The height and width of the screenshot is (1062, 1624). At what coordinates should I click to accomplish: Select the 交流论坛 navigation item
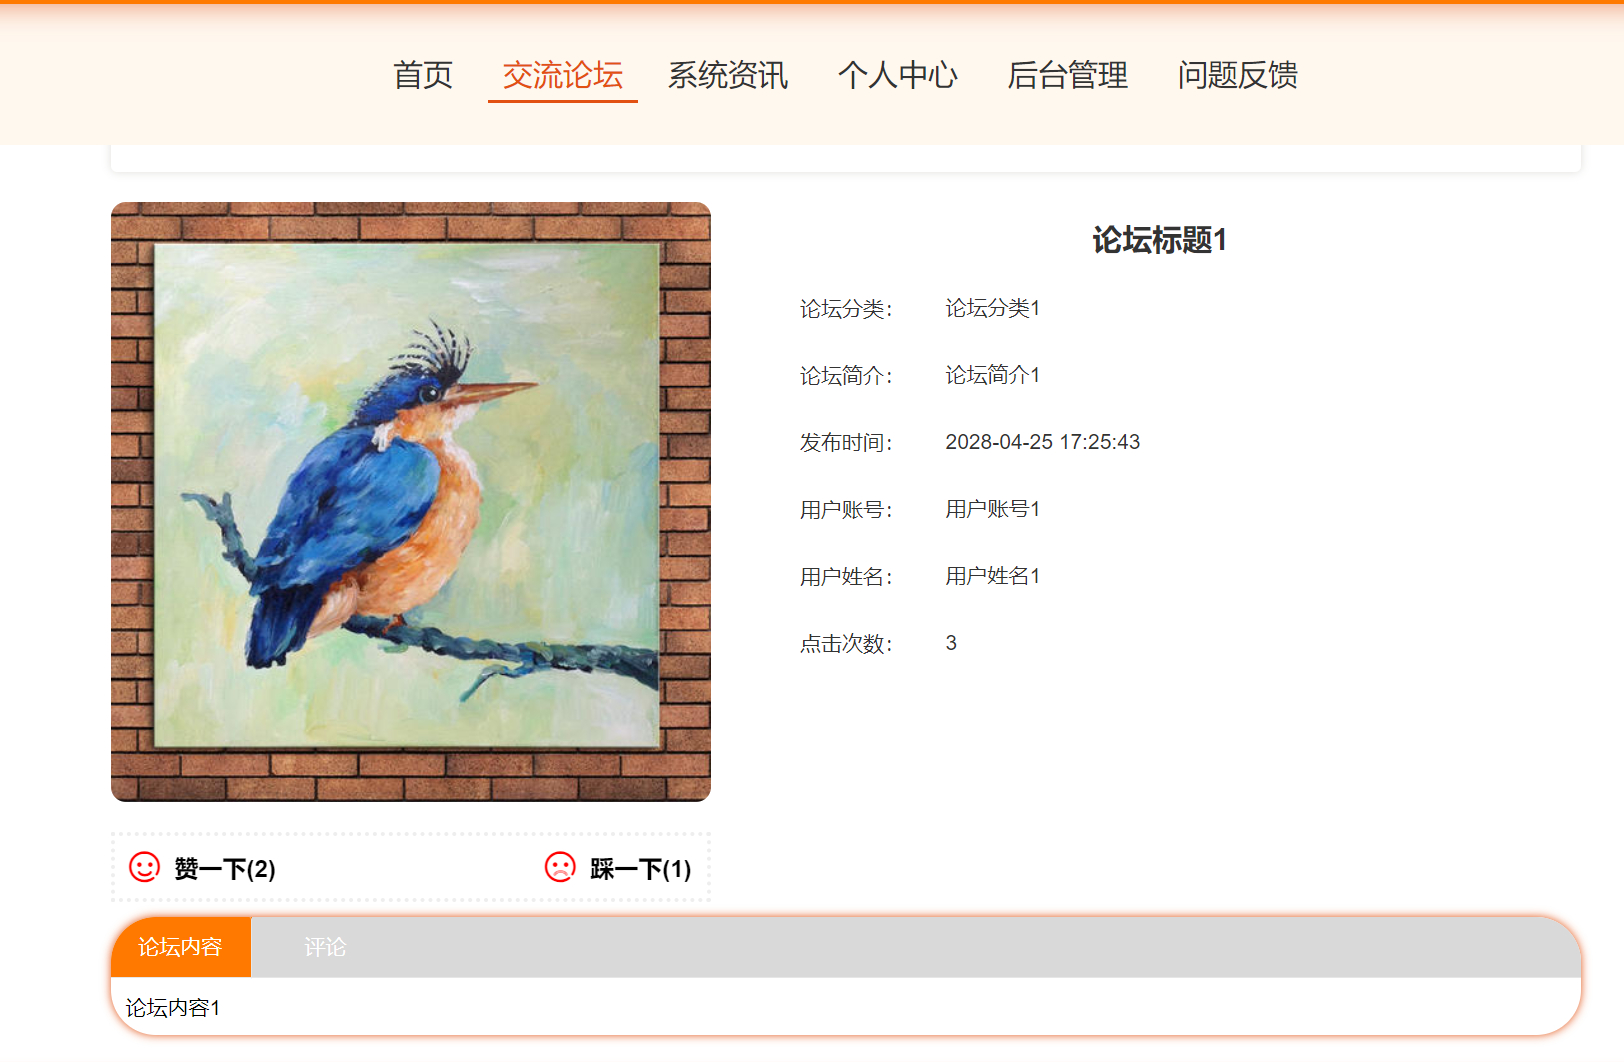(563, 75)
